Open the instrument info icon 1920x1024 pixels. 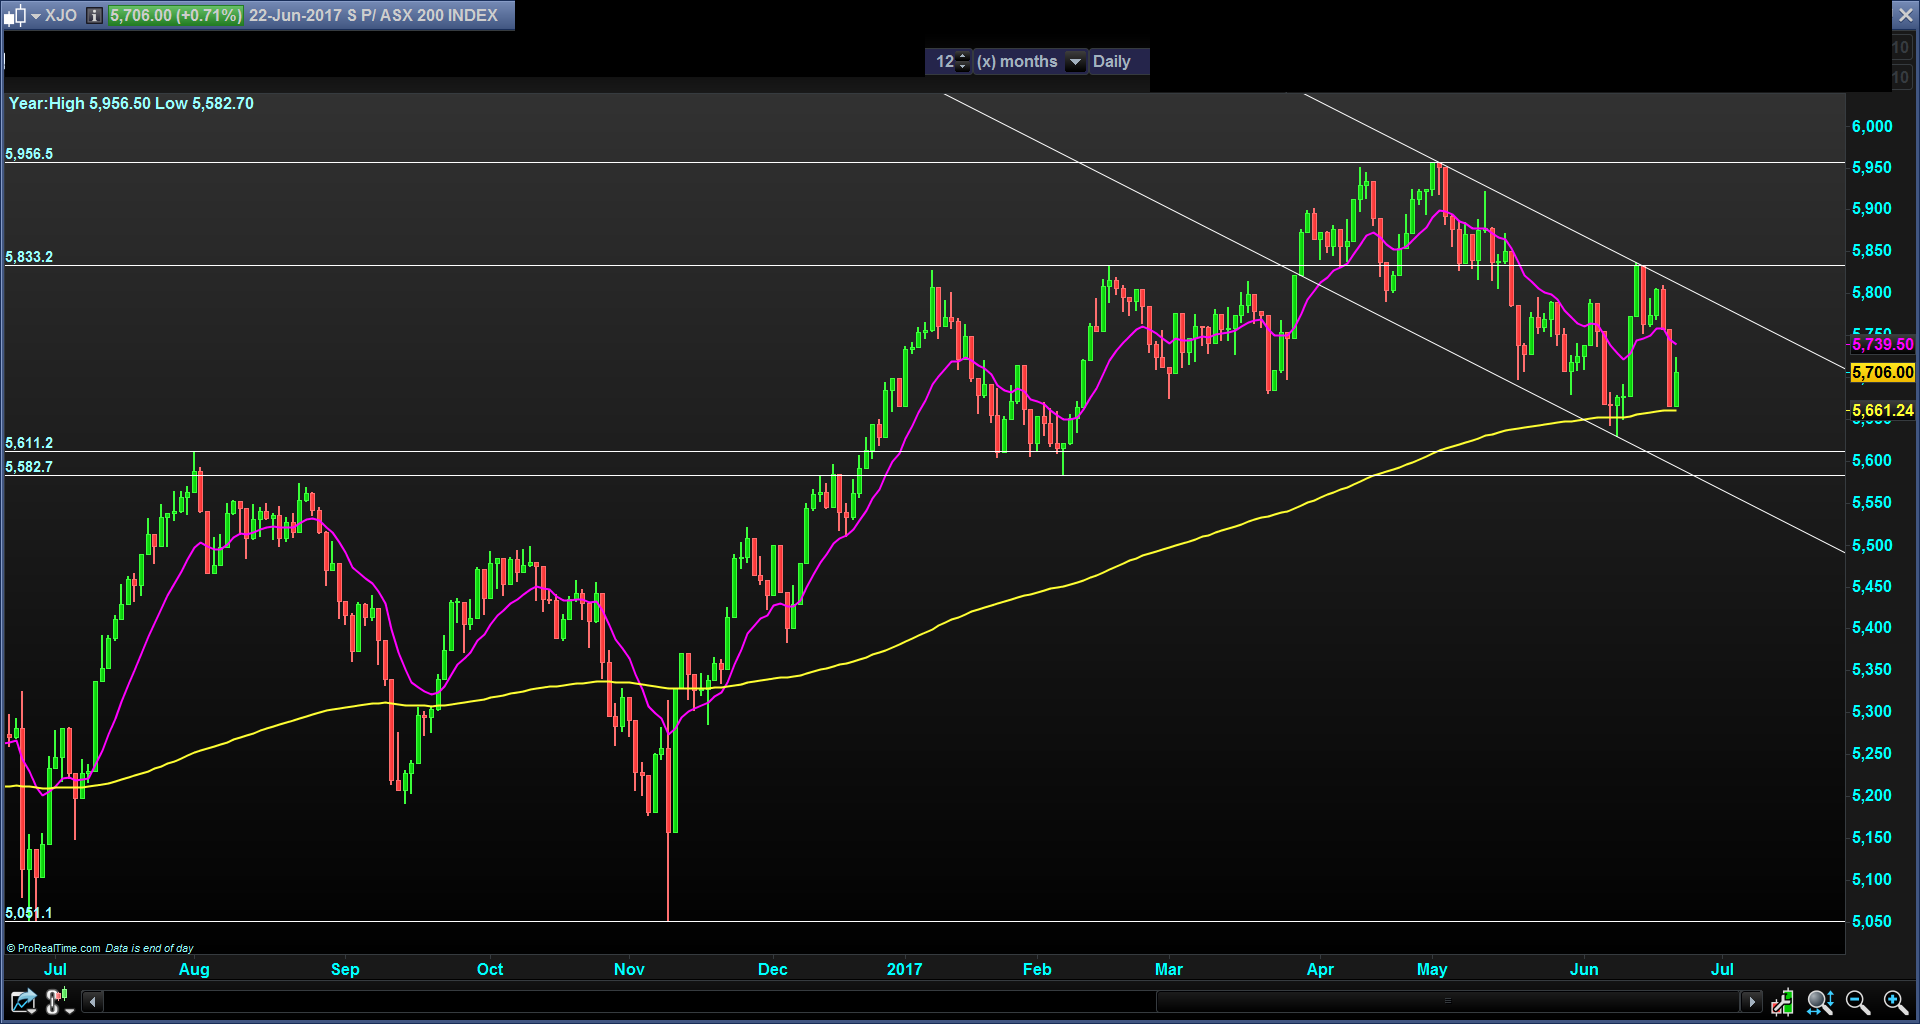[x=94, y=16]
